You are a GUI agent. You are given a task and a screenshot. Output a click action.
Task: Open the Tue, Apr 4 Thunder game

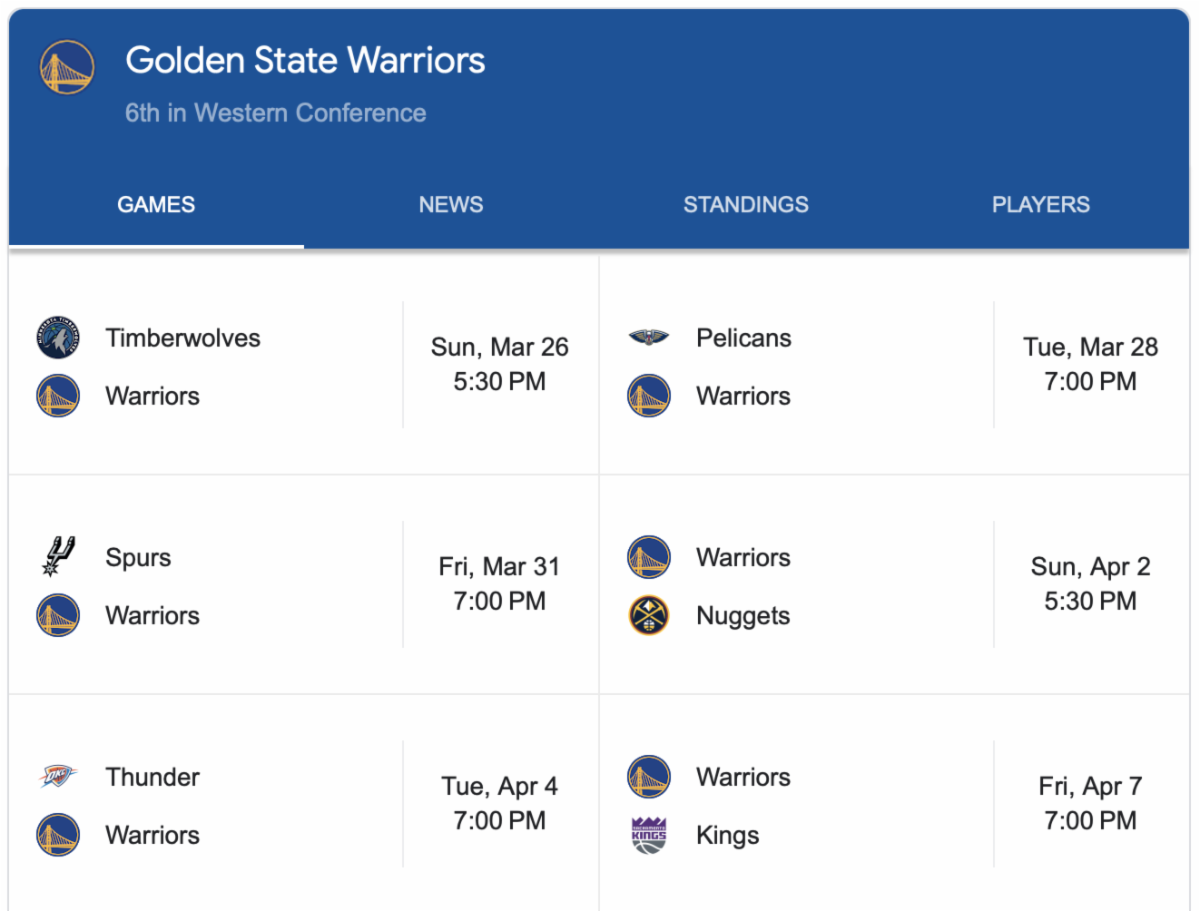[499, 804]
